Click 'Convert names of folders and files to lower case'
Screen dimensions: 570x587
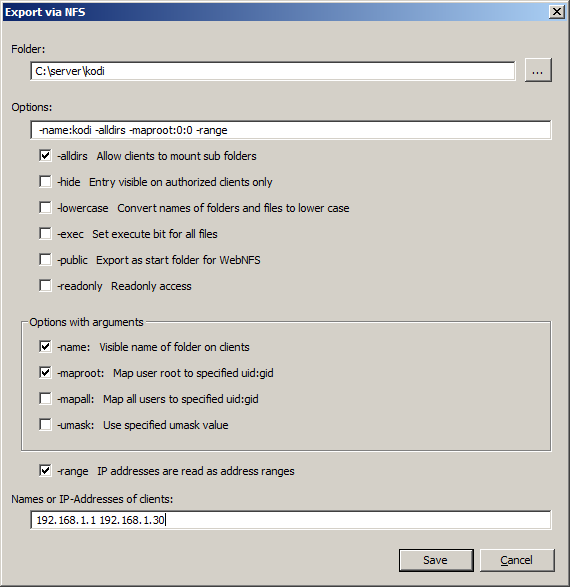click(233, 208)
